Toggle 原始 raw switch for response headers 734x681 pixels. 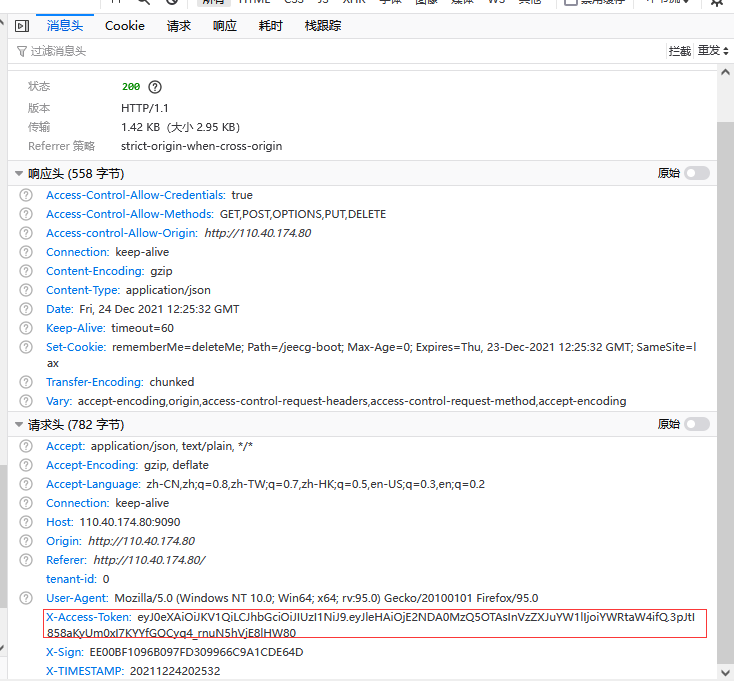[x=697, y=173]
